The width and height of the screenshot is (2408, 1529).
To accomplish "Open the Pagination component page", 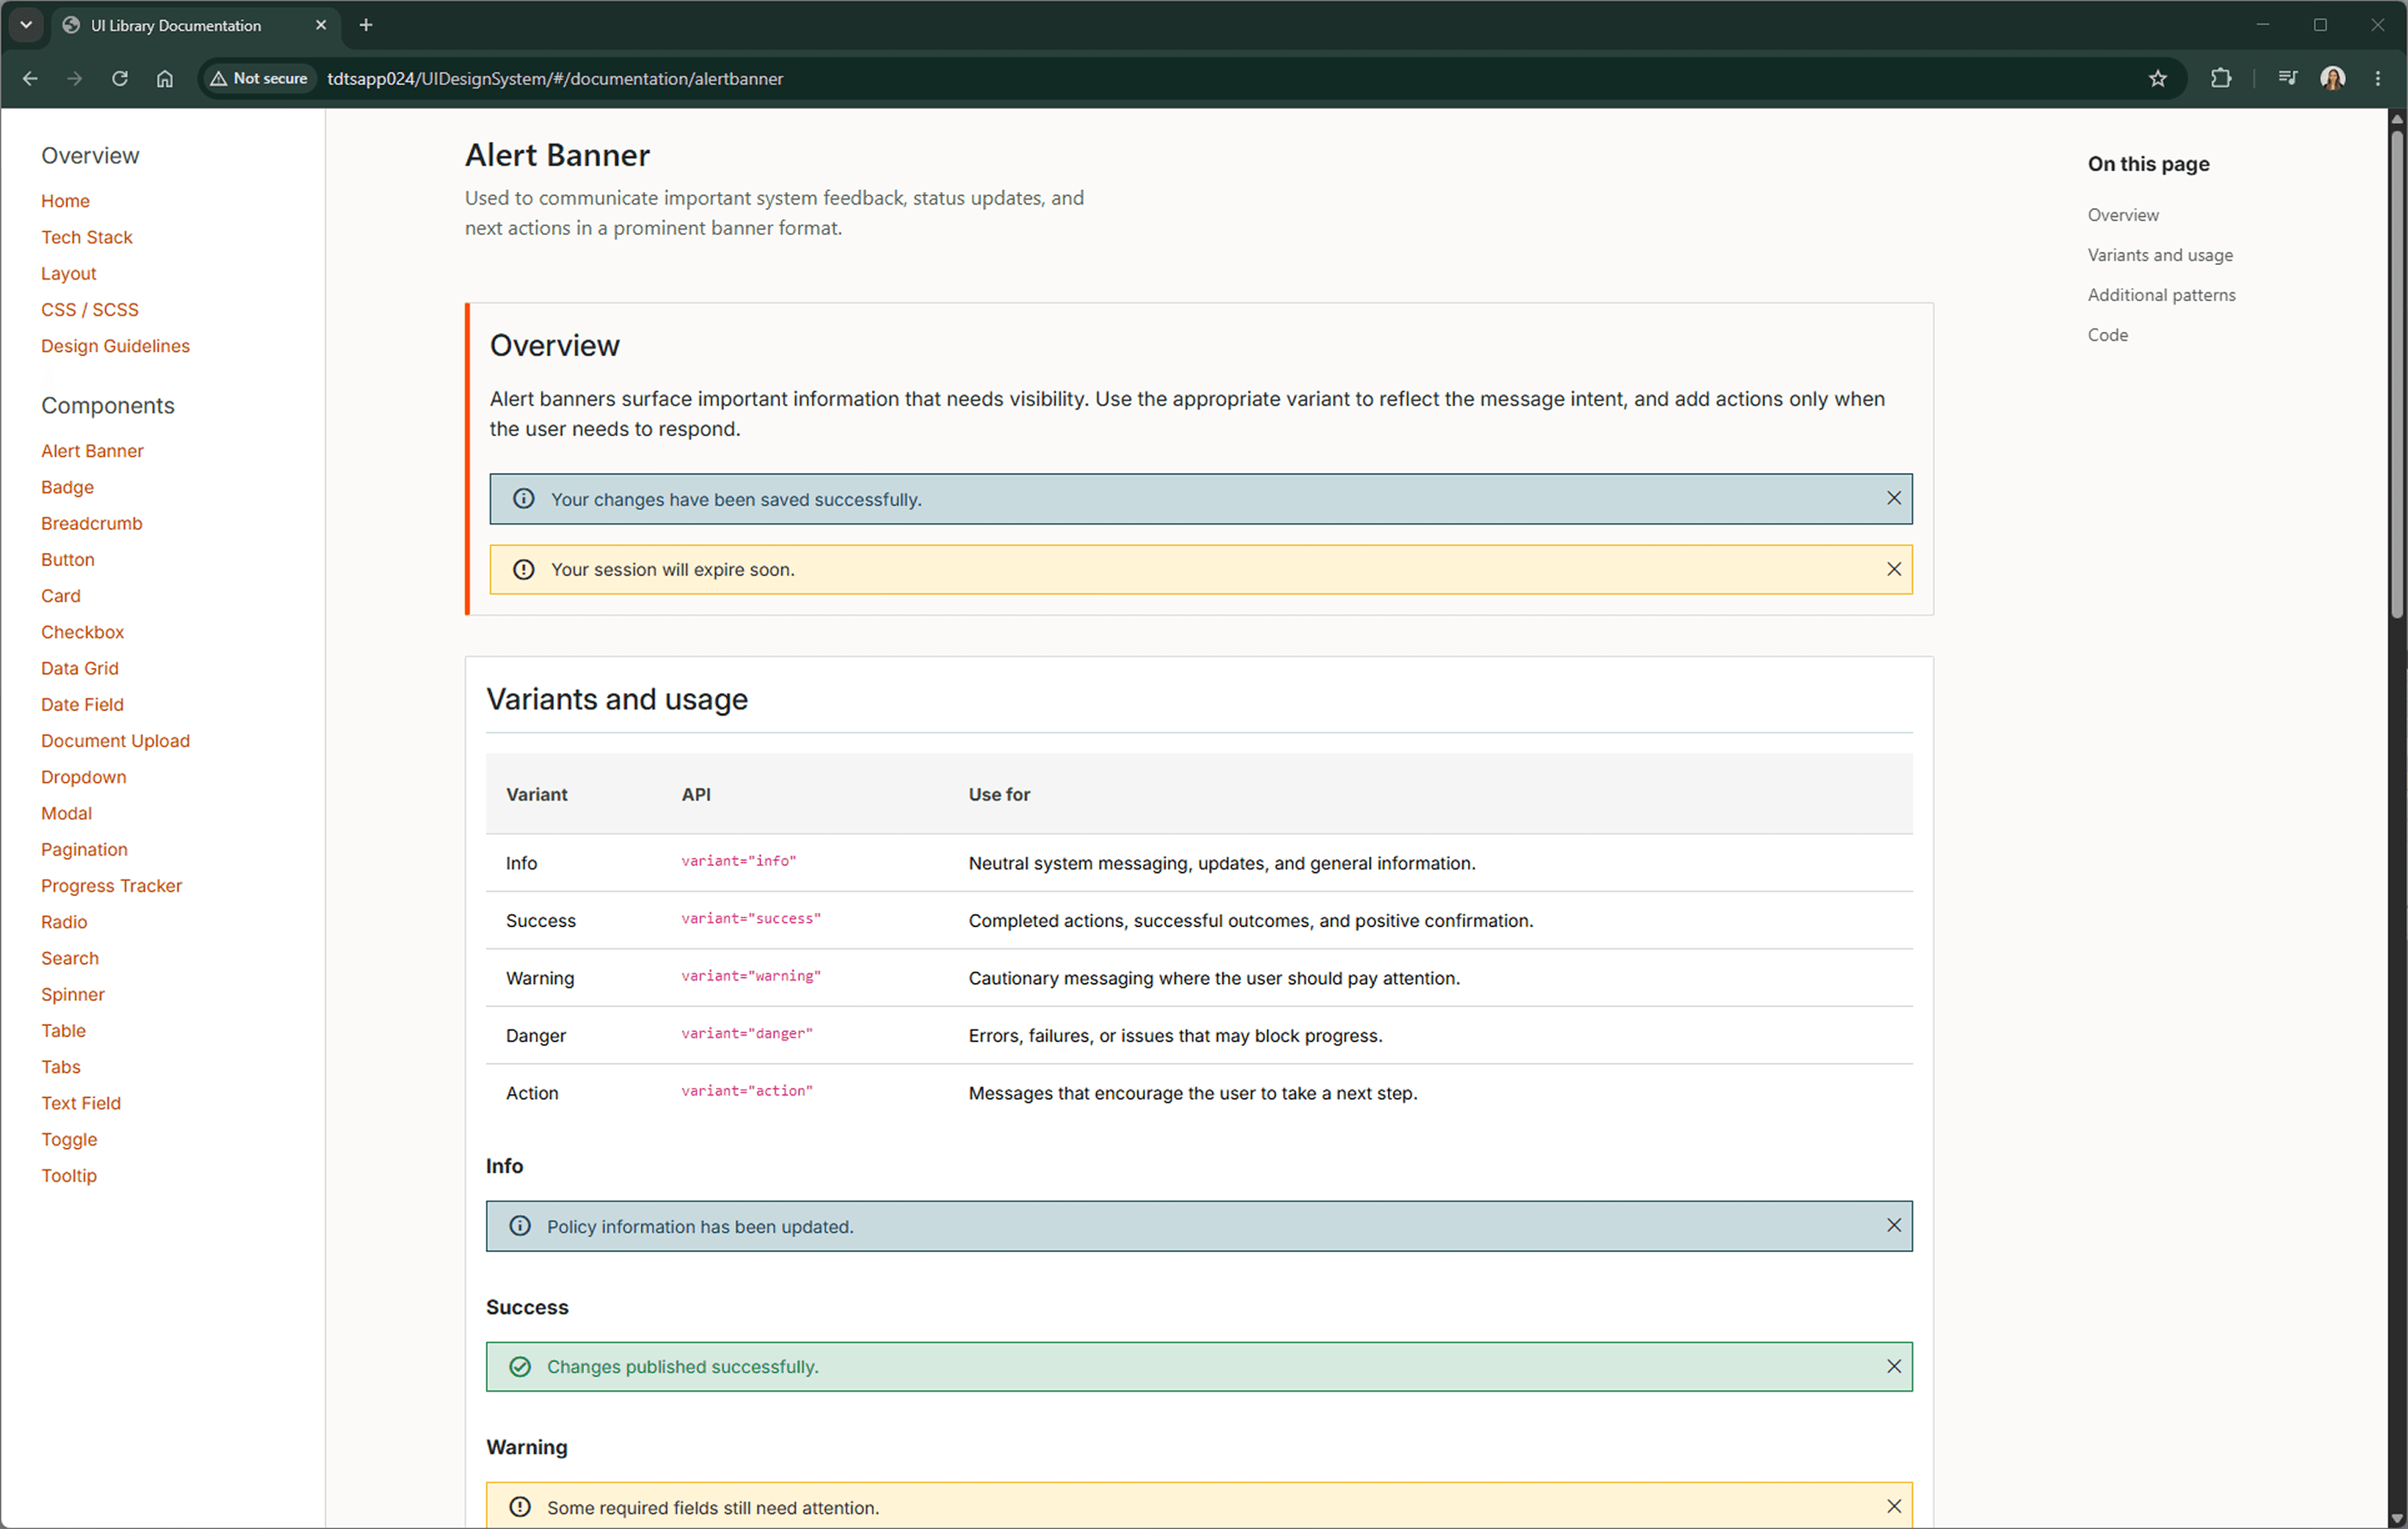I will 84,849.
